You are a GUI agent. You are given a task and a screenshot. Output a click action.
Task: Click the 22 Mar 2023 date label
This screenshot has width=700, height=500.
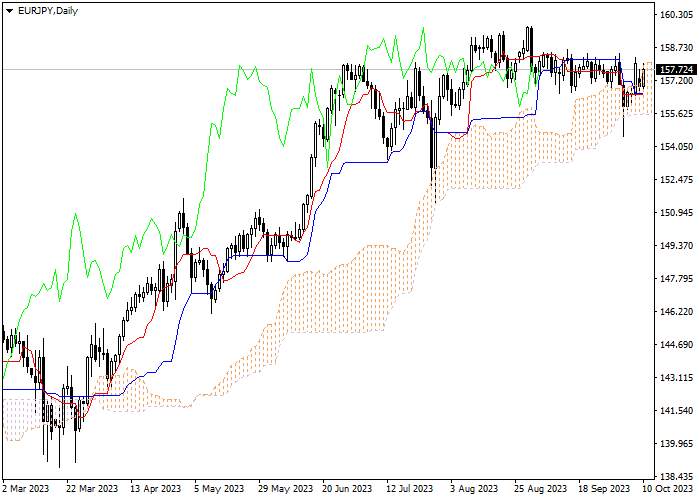(x=92, y=489)
